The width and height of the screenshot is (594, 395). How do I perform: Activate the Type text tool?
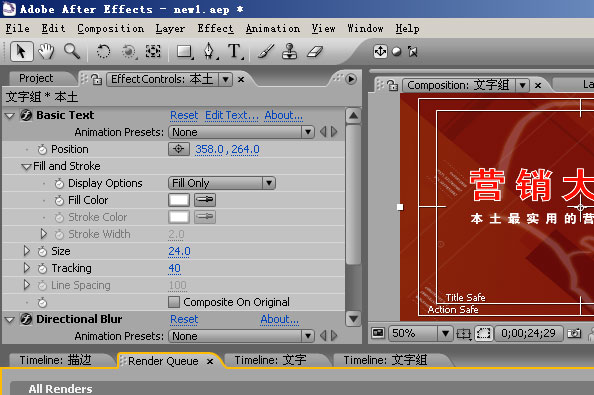(235, 52)
